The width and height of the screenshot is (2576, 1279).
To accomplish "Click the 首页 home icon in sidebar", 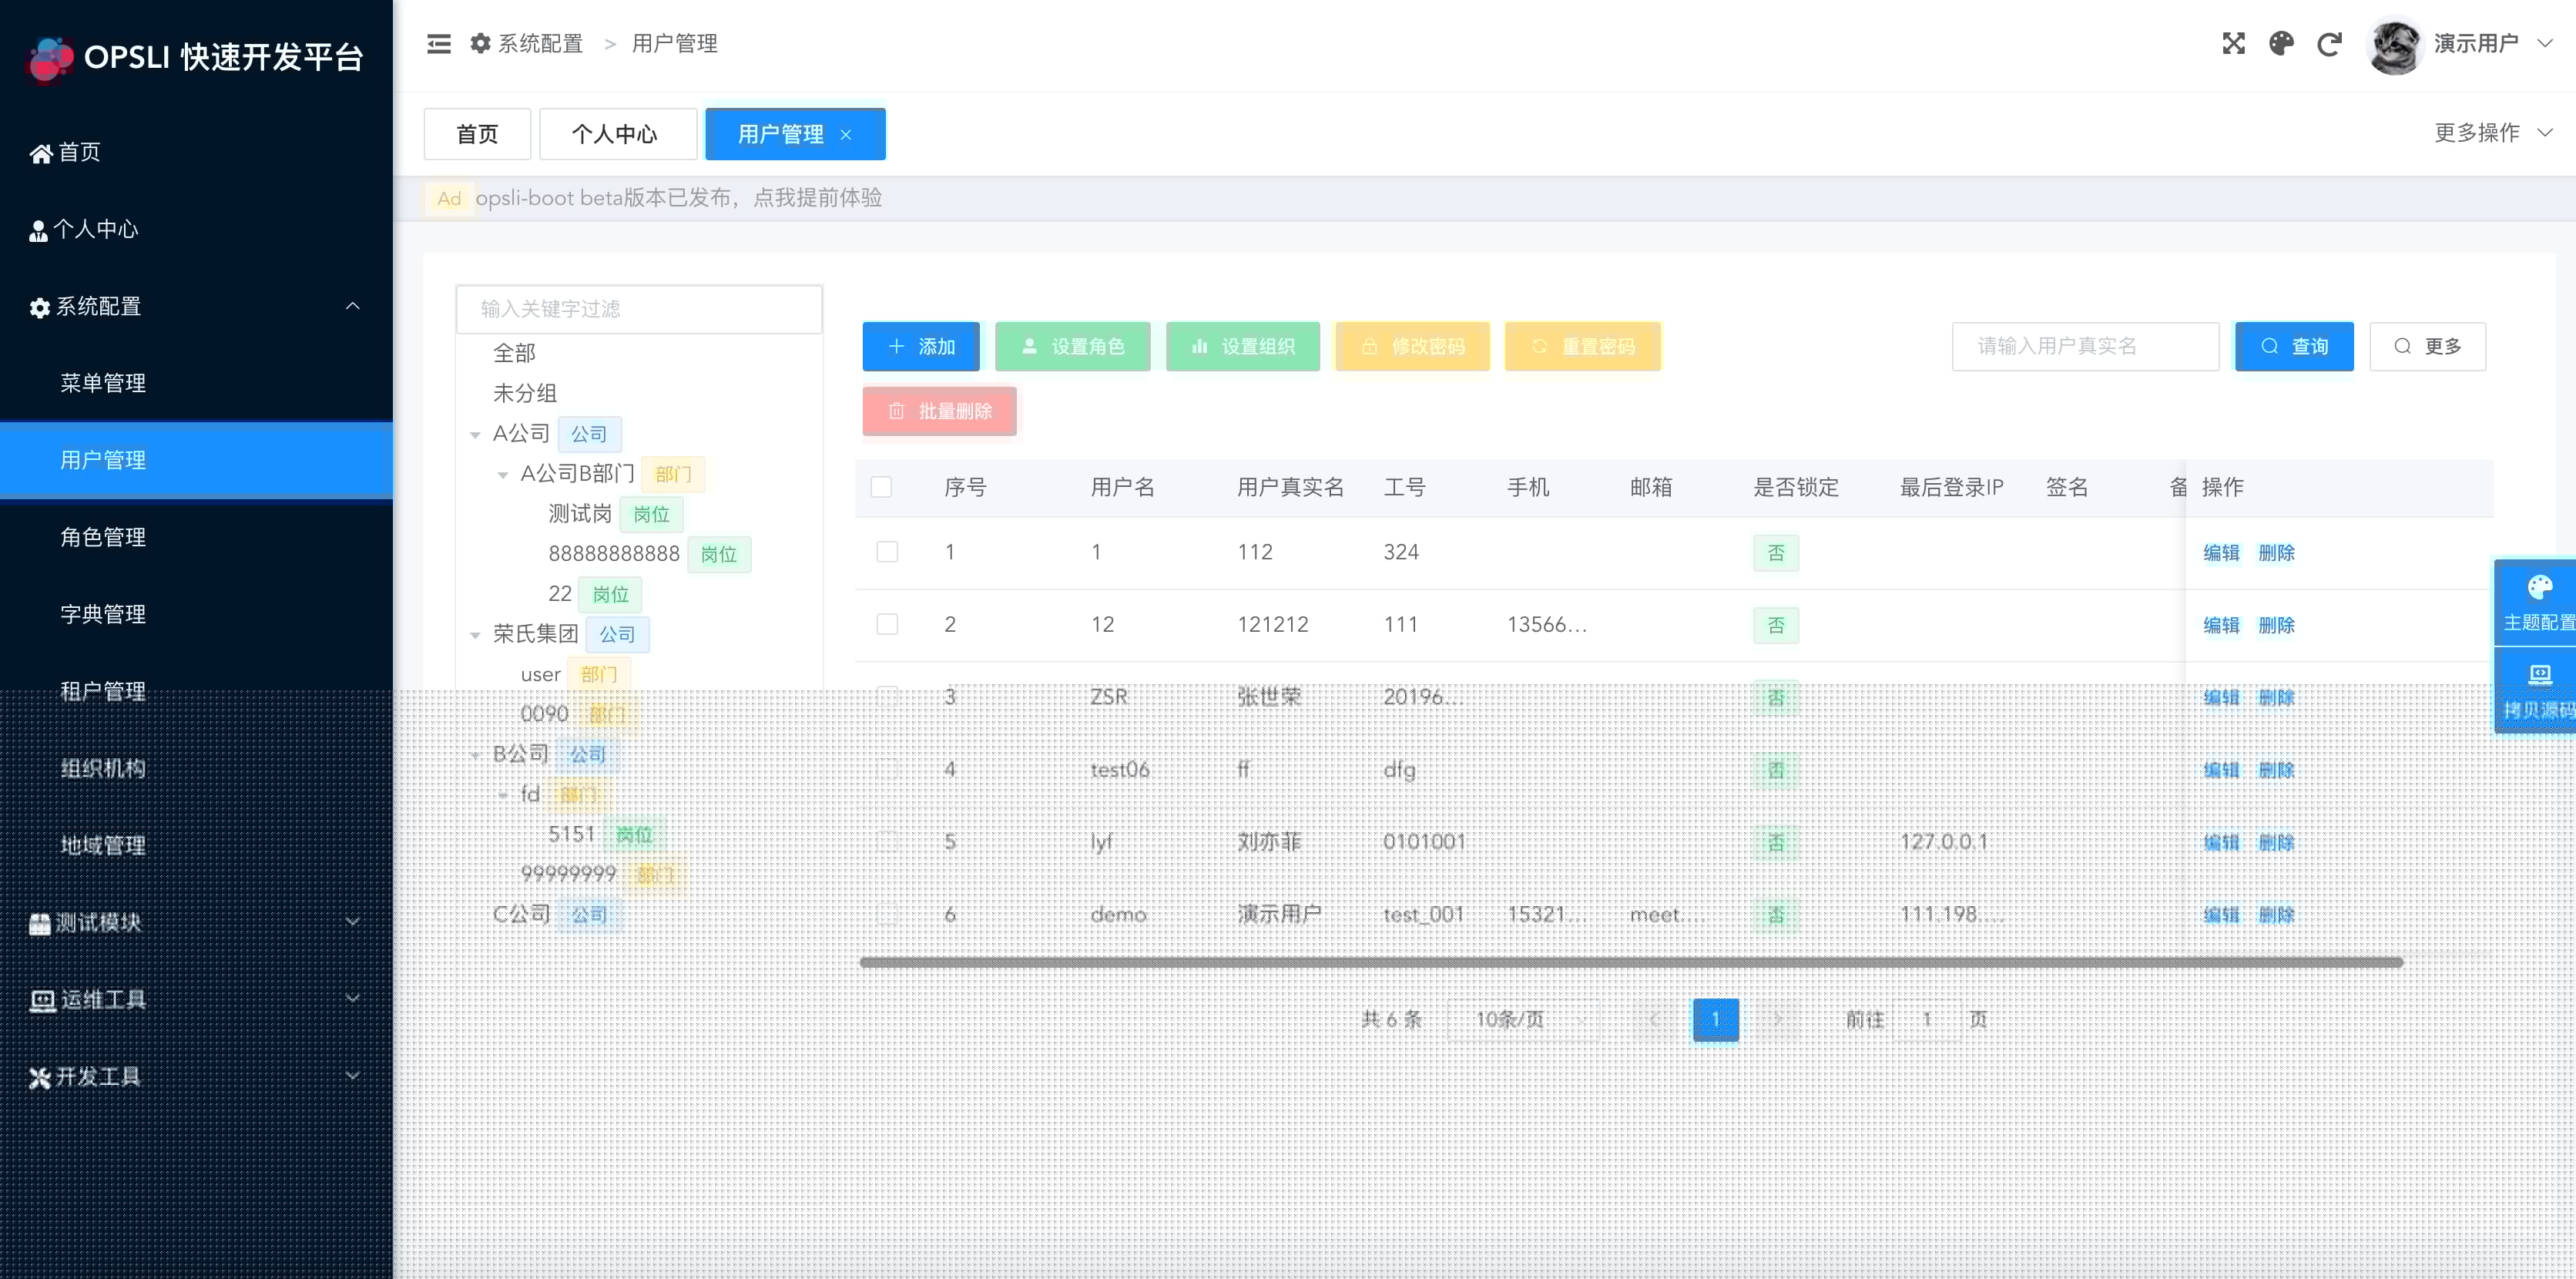I will [40, 153].
